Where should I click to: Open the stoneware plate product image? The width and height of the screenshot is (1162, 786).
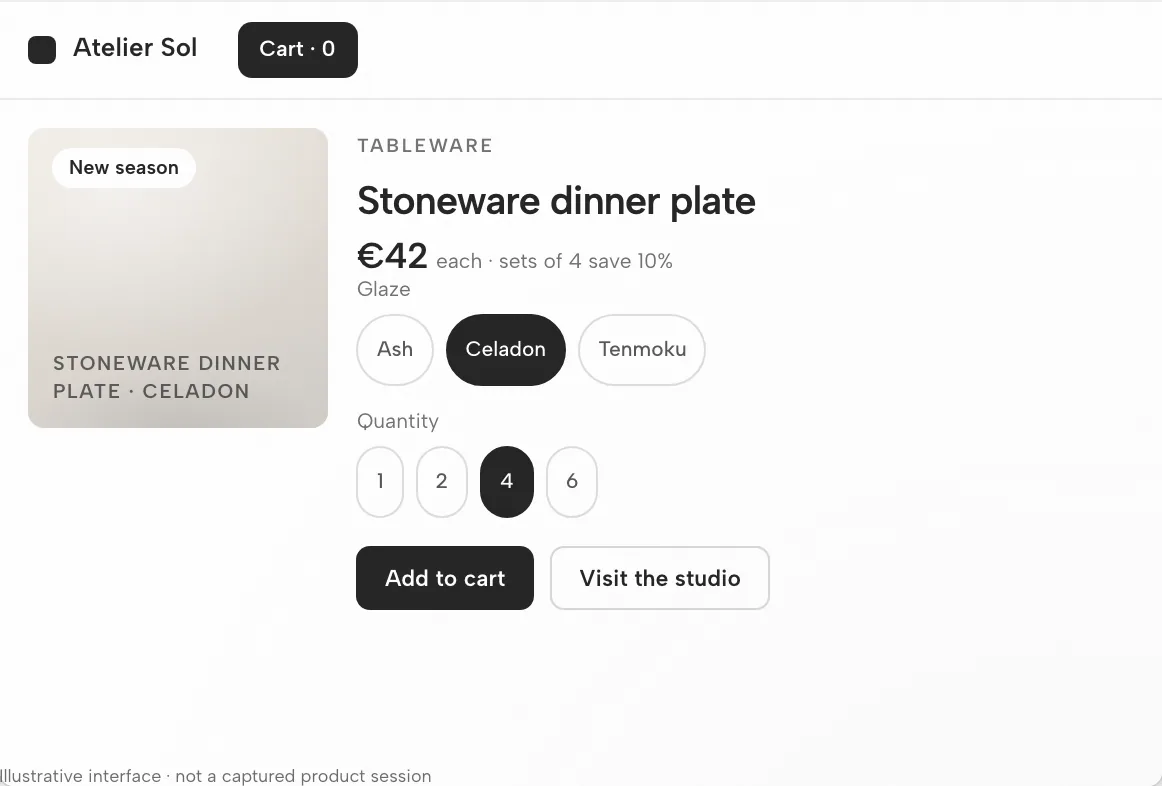(x=178, y=278)
